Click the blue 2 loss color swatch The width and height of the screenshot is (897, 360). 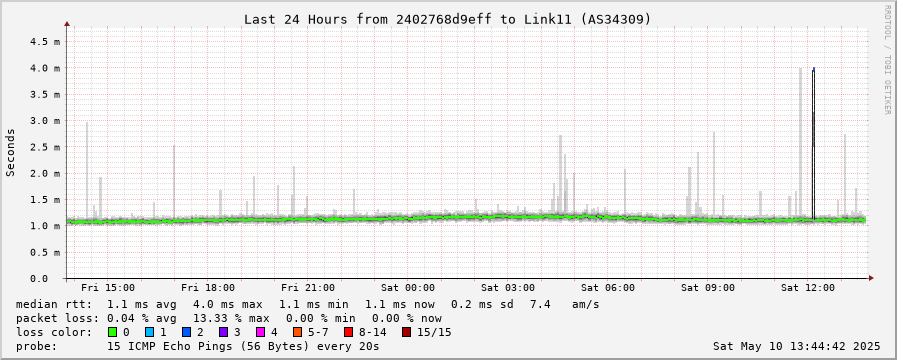point(186,332)
